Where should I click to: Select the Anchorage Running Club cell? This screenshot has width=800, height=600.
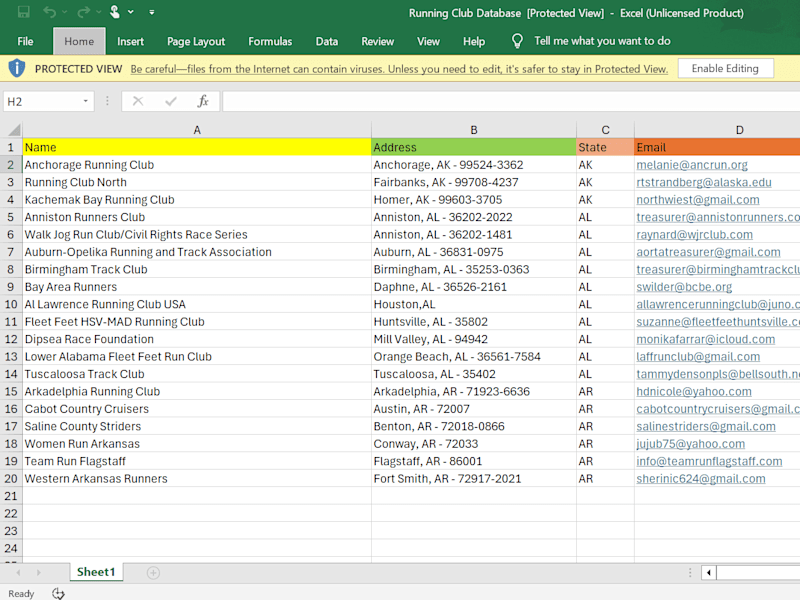click(x=197, y=165)
